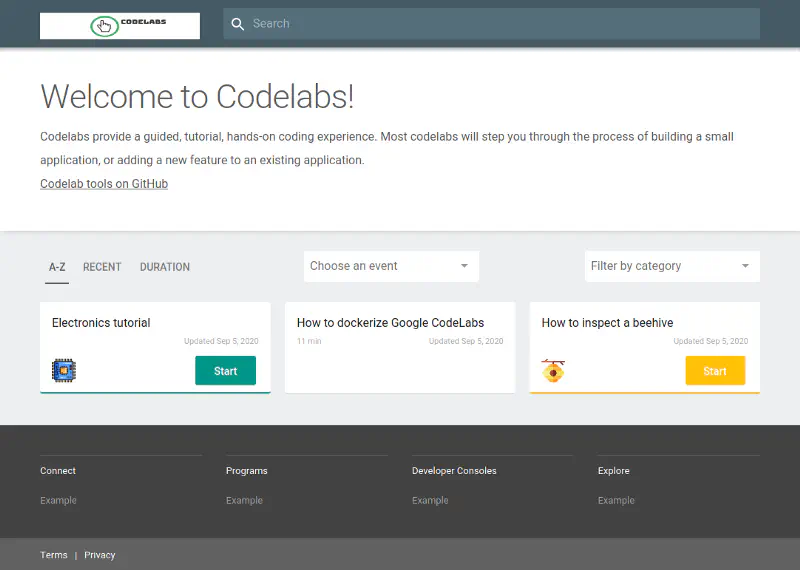This screenshot has width=800, height=570.
Task: Click the arrow on Choose an event
Action: pos(464,266)
